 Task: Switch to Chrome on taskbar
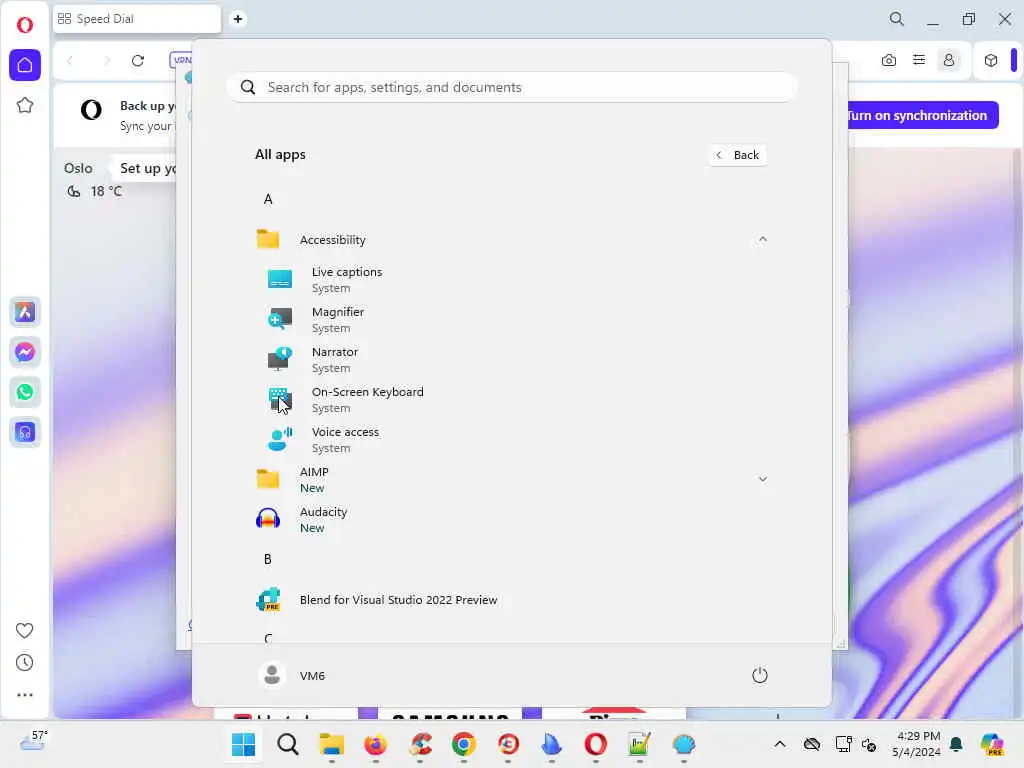(464, 744)
